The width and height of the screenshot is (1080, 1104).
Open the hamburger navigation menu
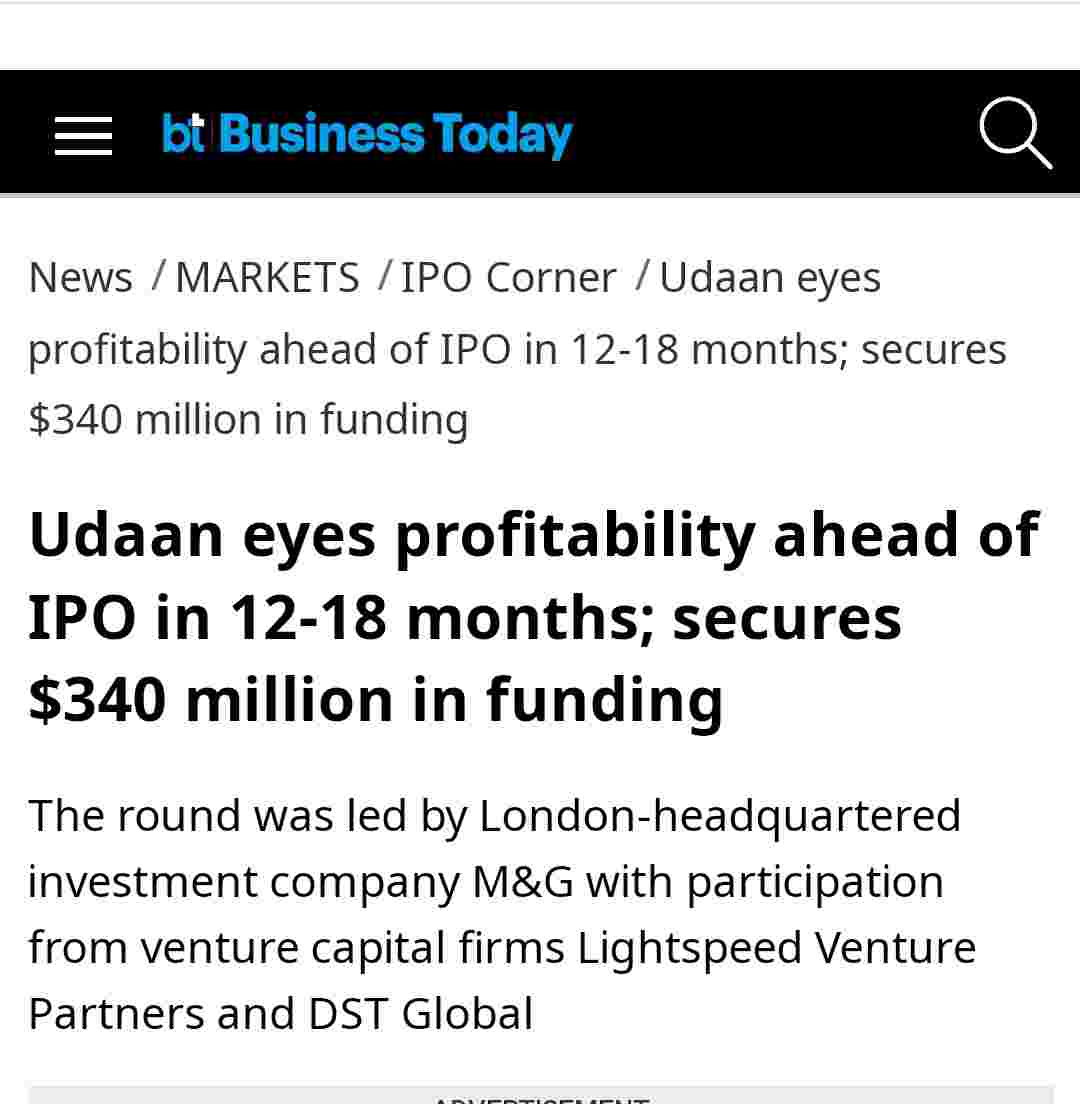pyautogui.click(x=83, y=135)
